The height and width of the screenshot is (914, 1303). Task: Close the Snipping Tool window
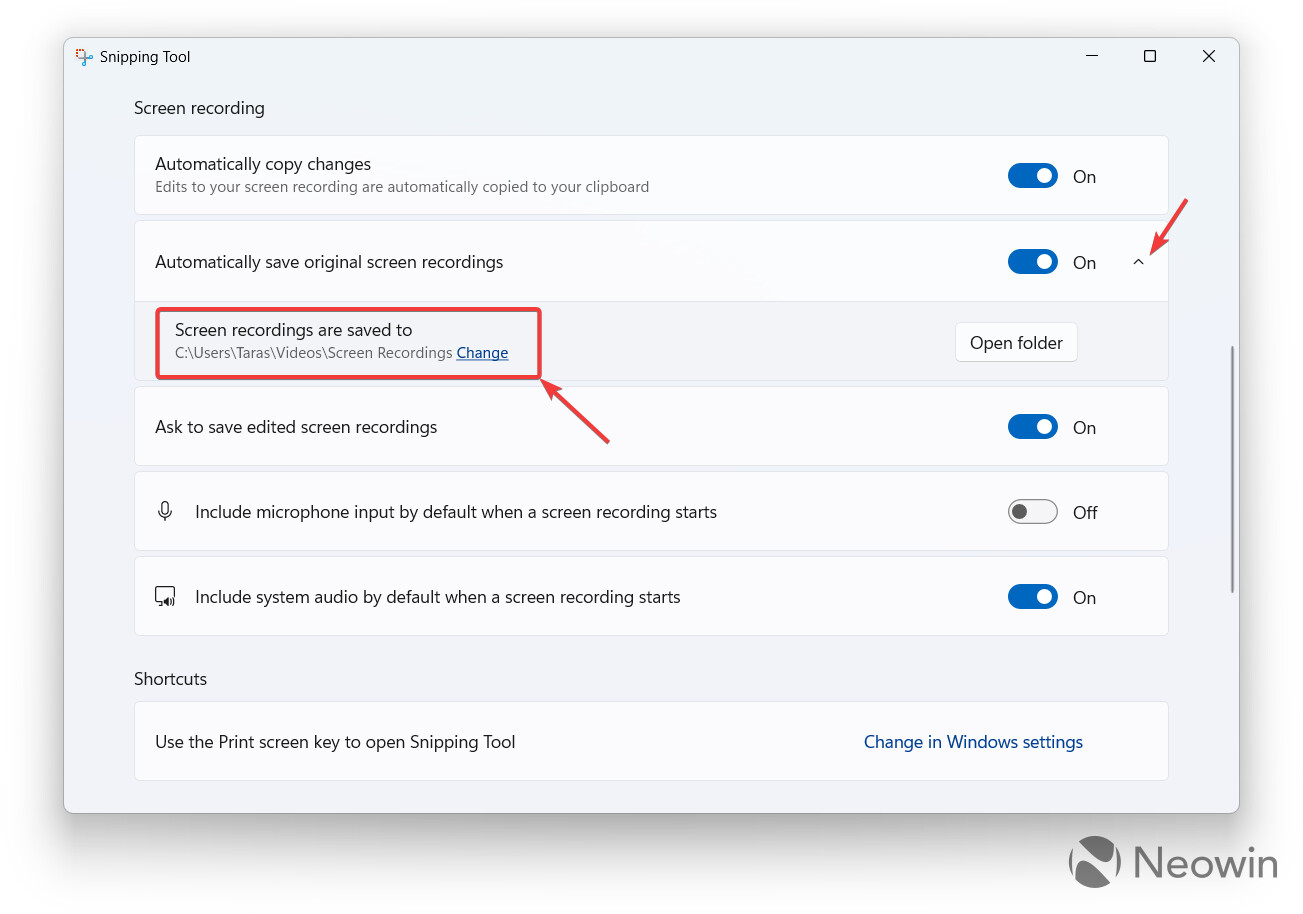point(1208,57)
